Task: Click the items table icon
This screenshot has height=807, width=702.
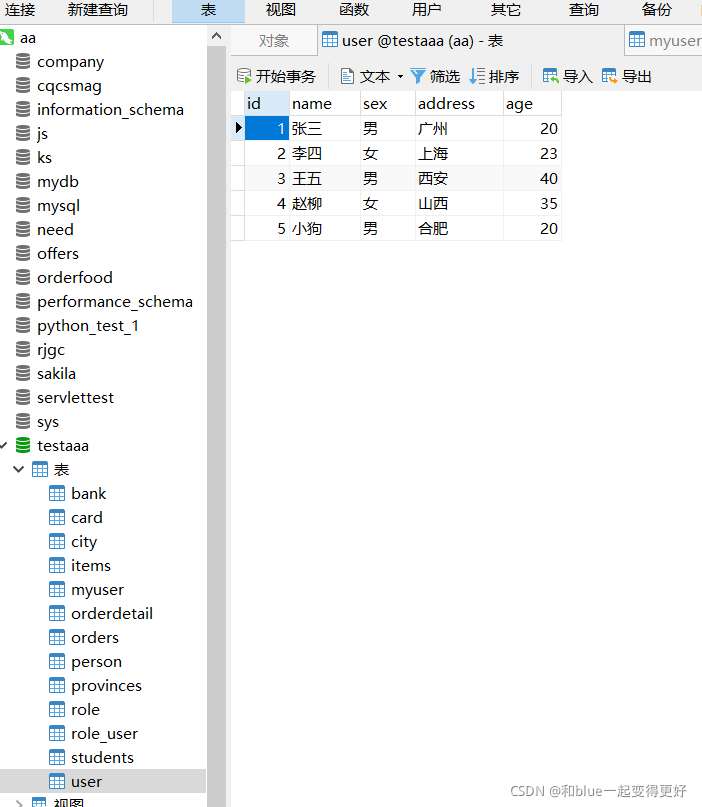Action: click(57, 566)
